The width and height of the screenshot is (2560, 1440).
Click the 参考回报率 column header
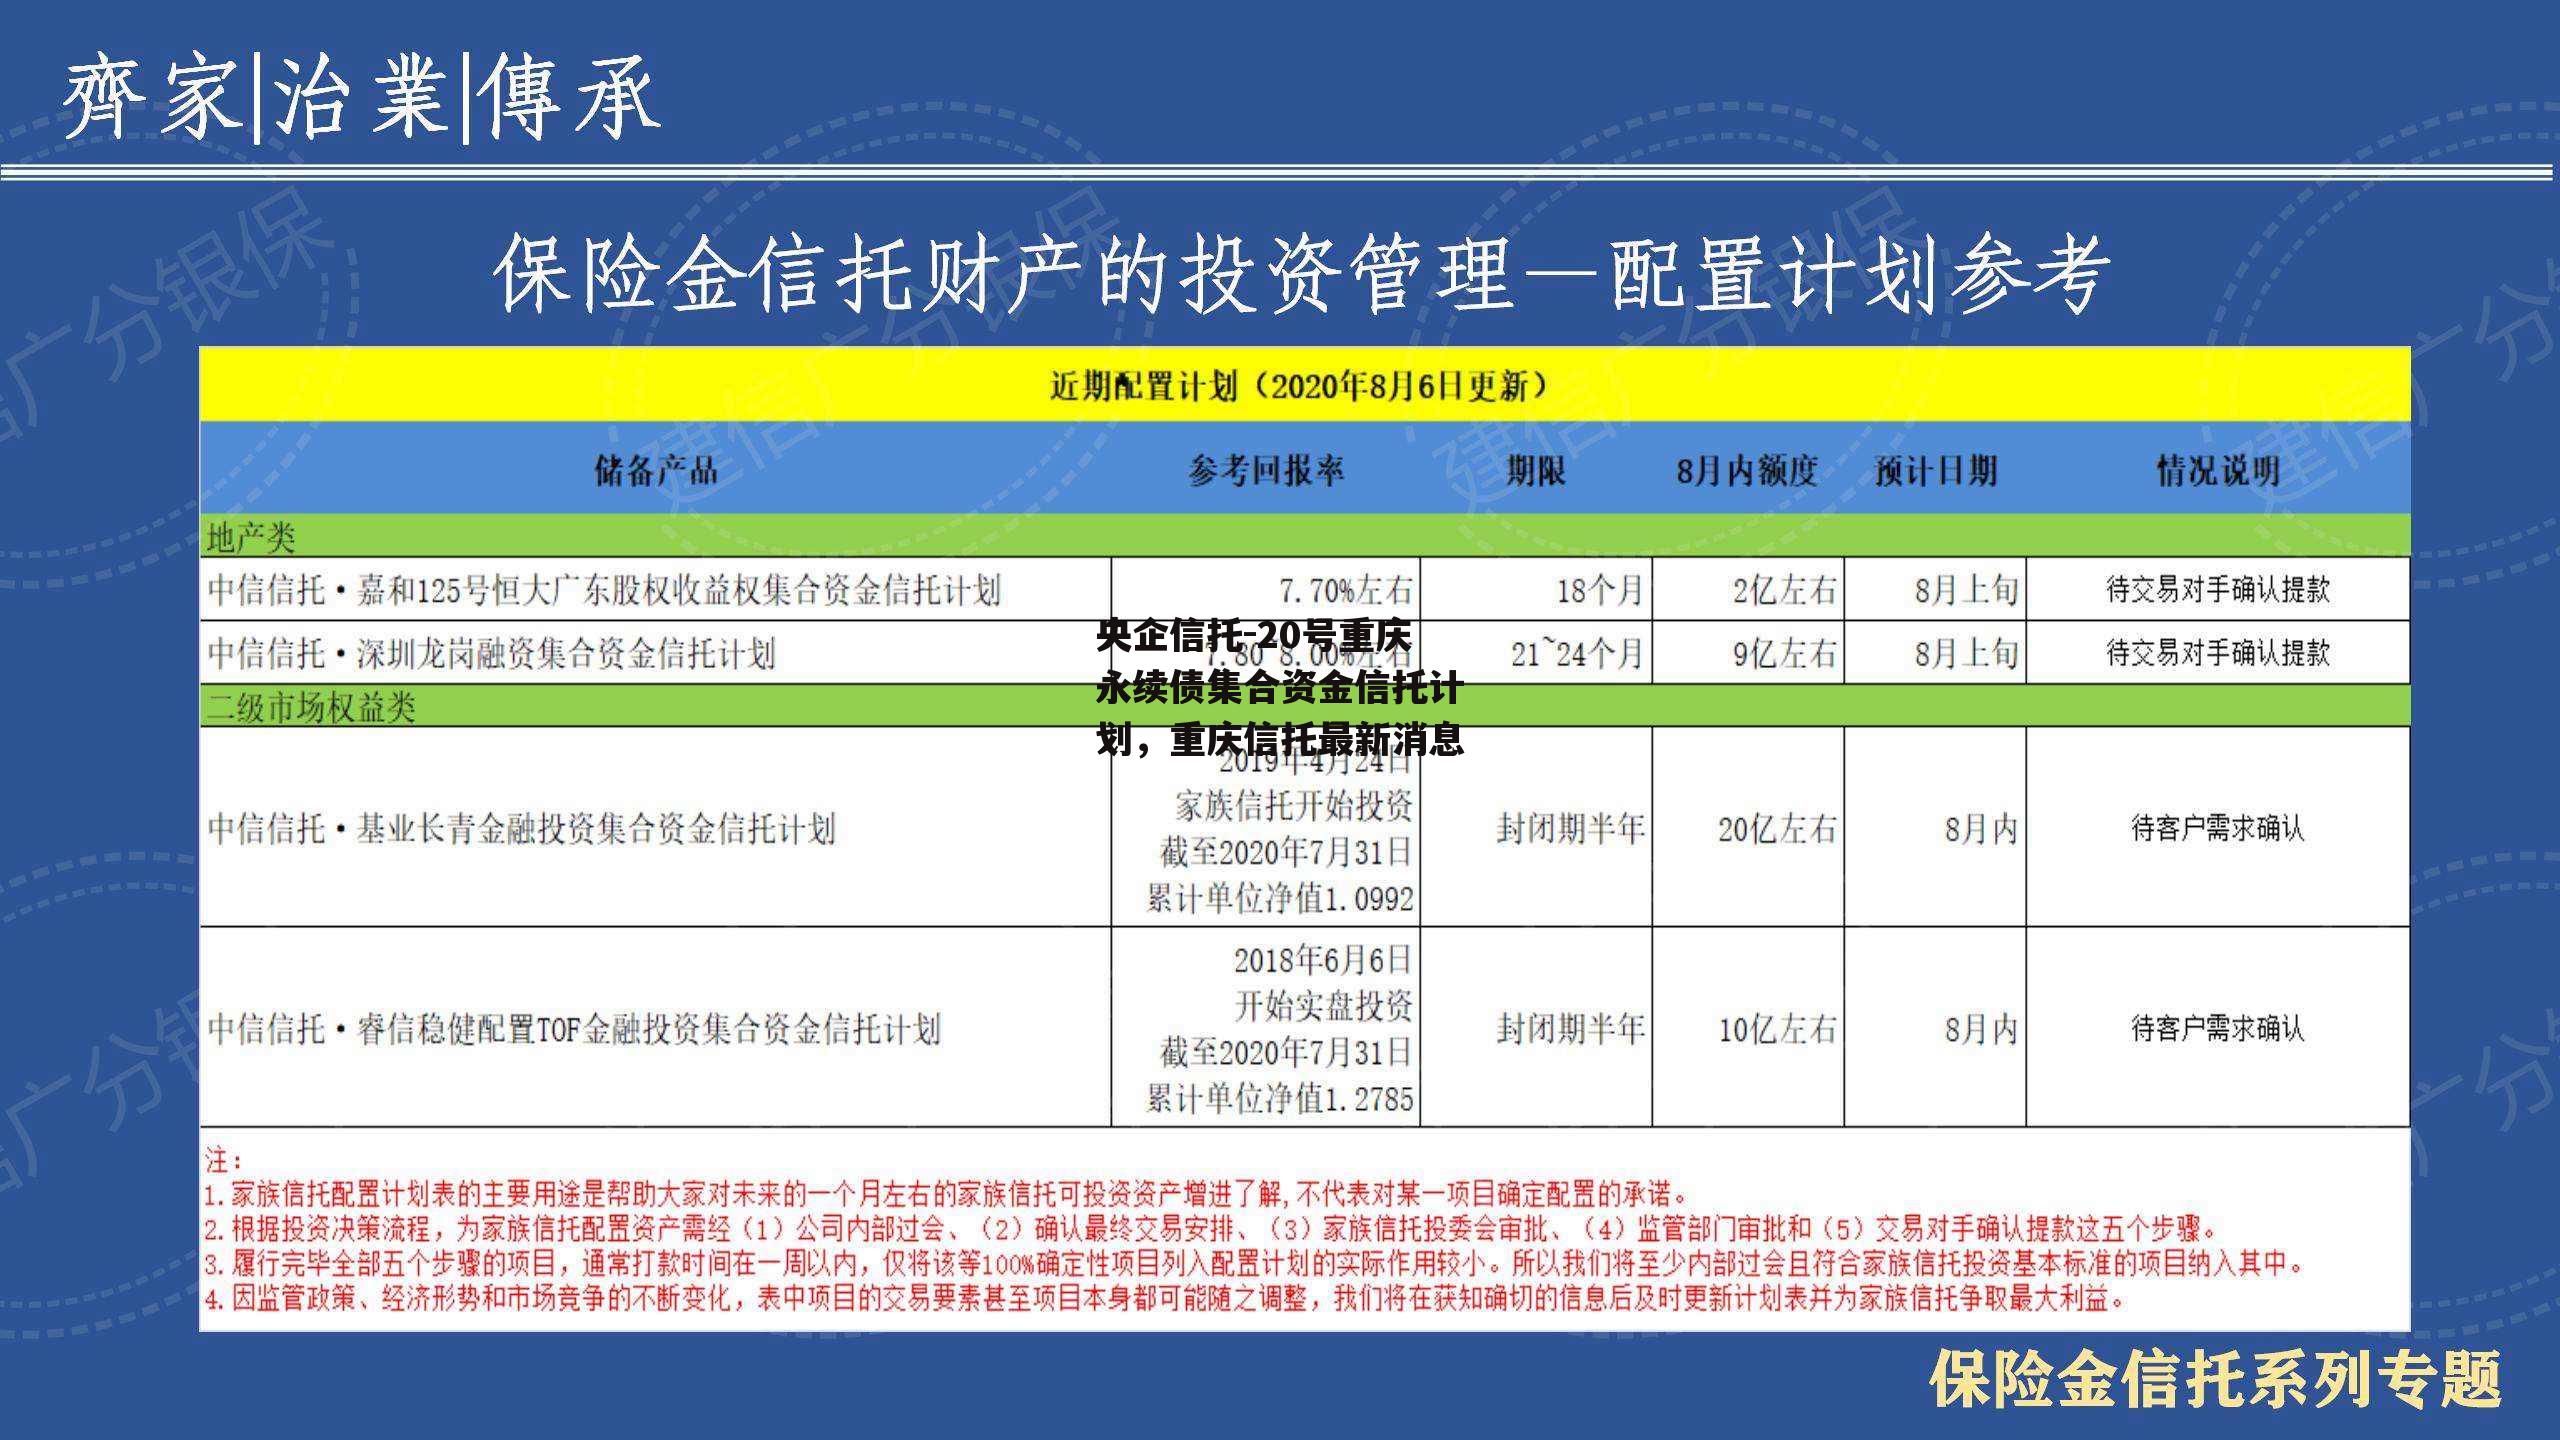coord(1266,469)
